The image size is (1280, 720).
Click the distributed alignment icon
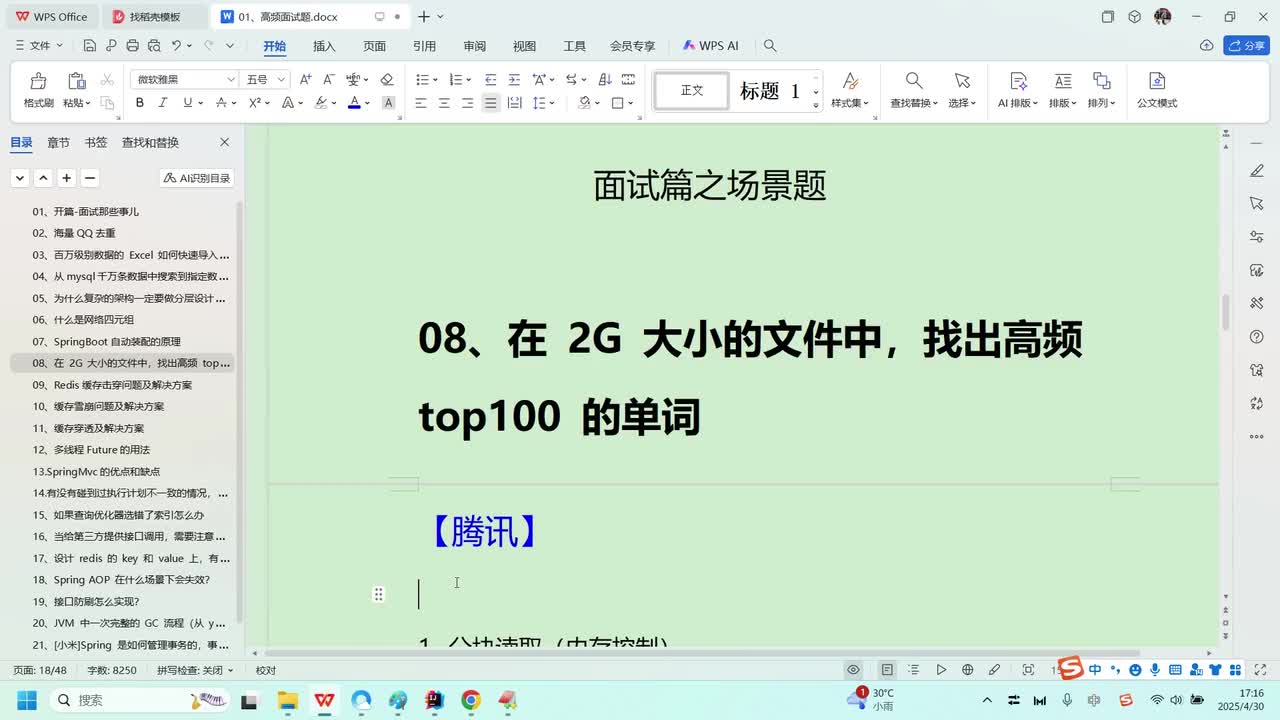coord(514,103)
